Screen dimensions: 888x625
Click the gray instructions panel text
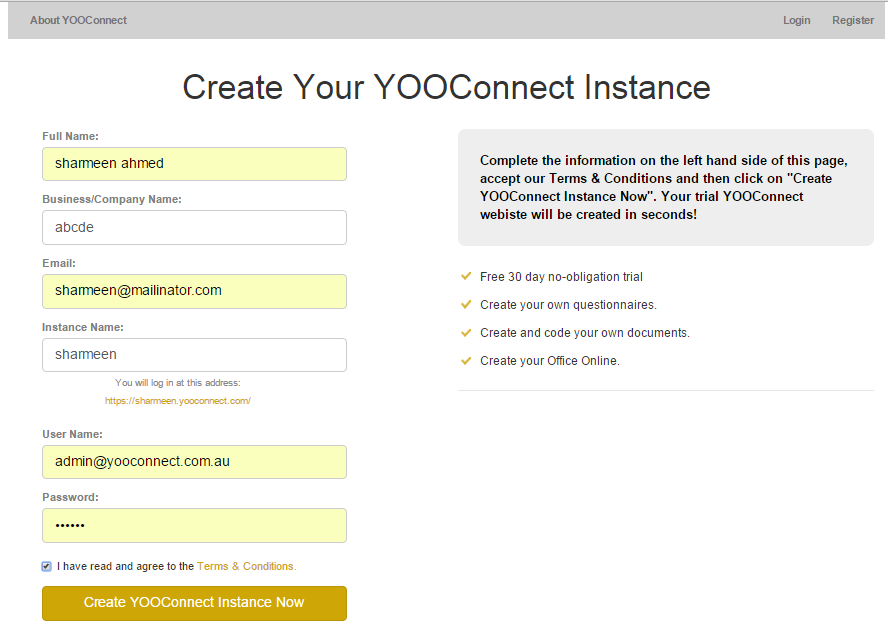coord(664,187)
